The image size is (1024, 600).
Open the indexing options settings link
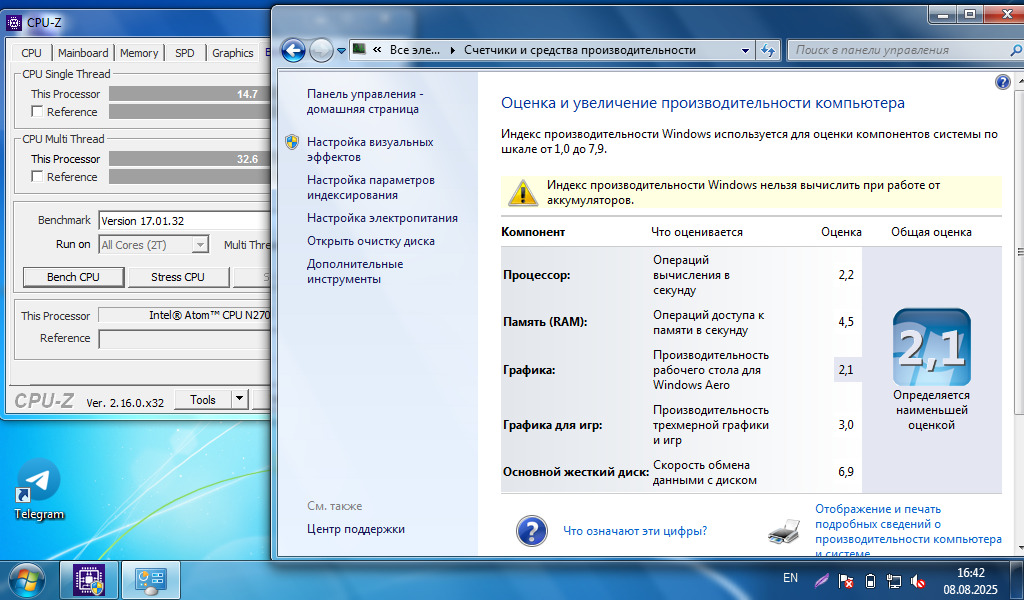pyautogui.click(x=370, y=187)
